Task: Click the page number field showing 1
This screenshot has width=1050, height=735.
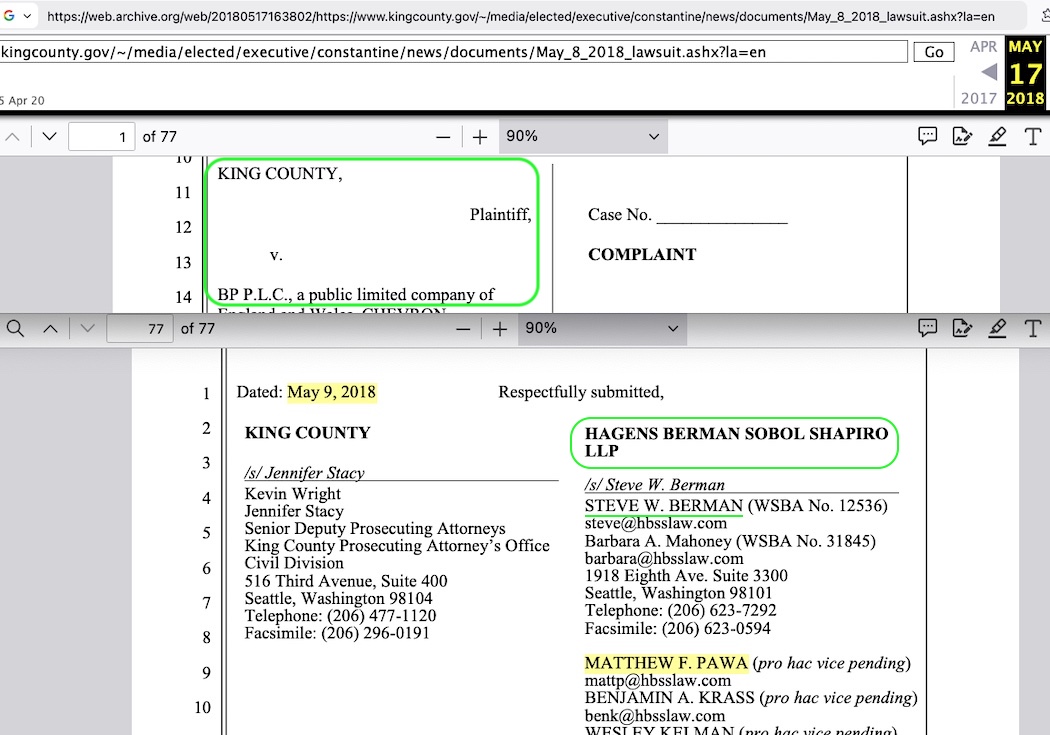Action: [x=102, y=137]
